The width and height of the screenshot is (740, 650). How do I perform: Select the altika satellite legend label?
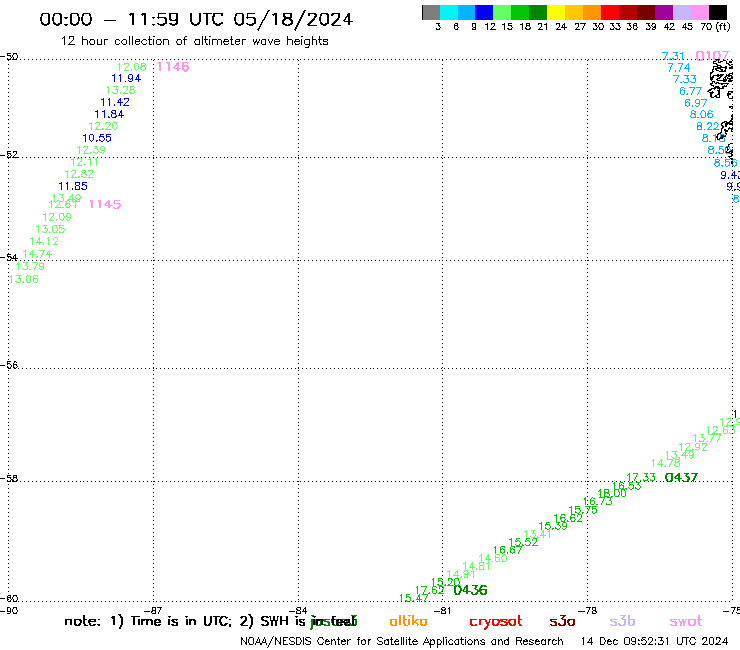408,621
